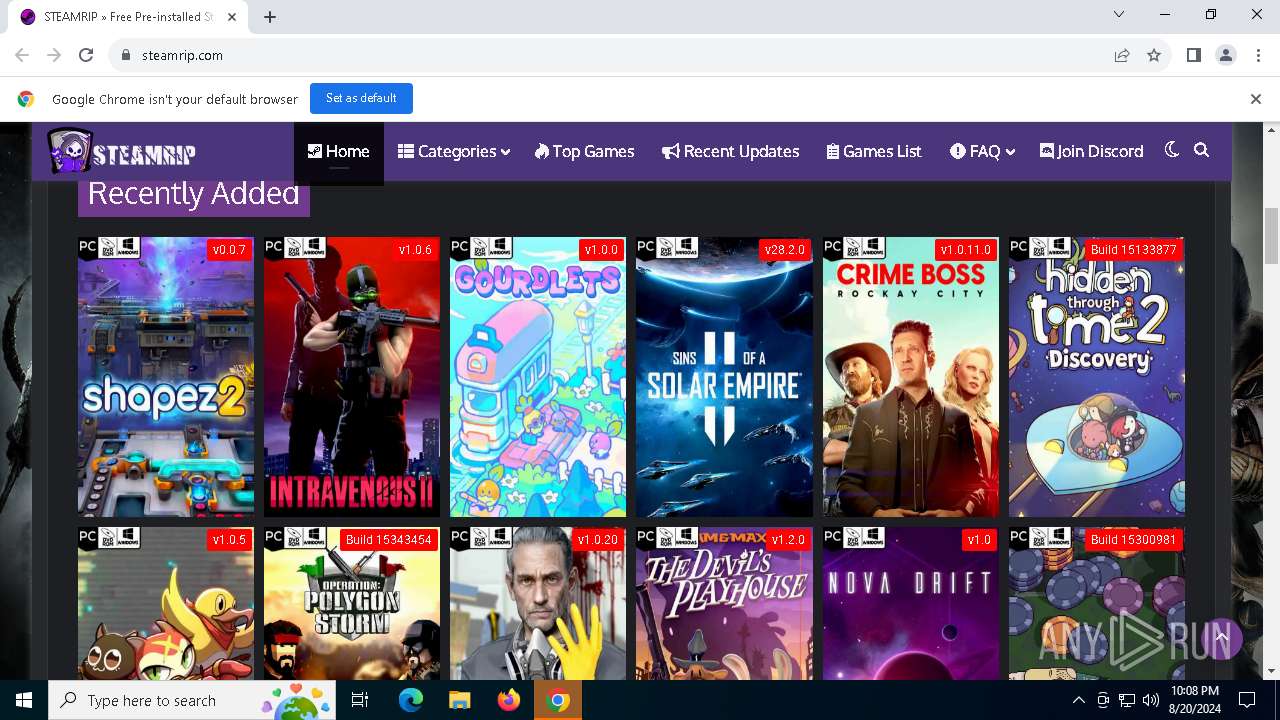Share this page via share icon
The image size is (1280, 720).
click(x=1122, y=55)
